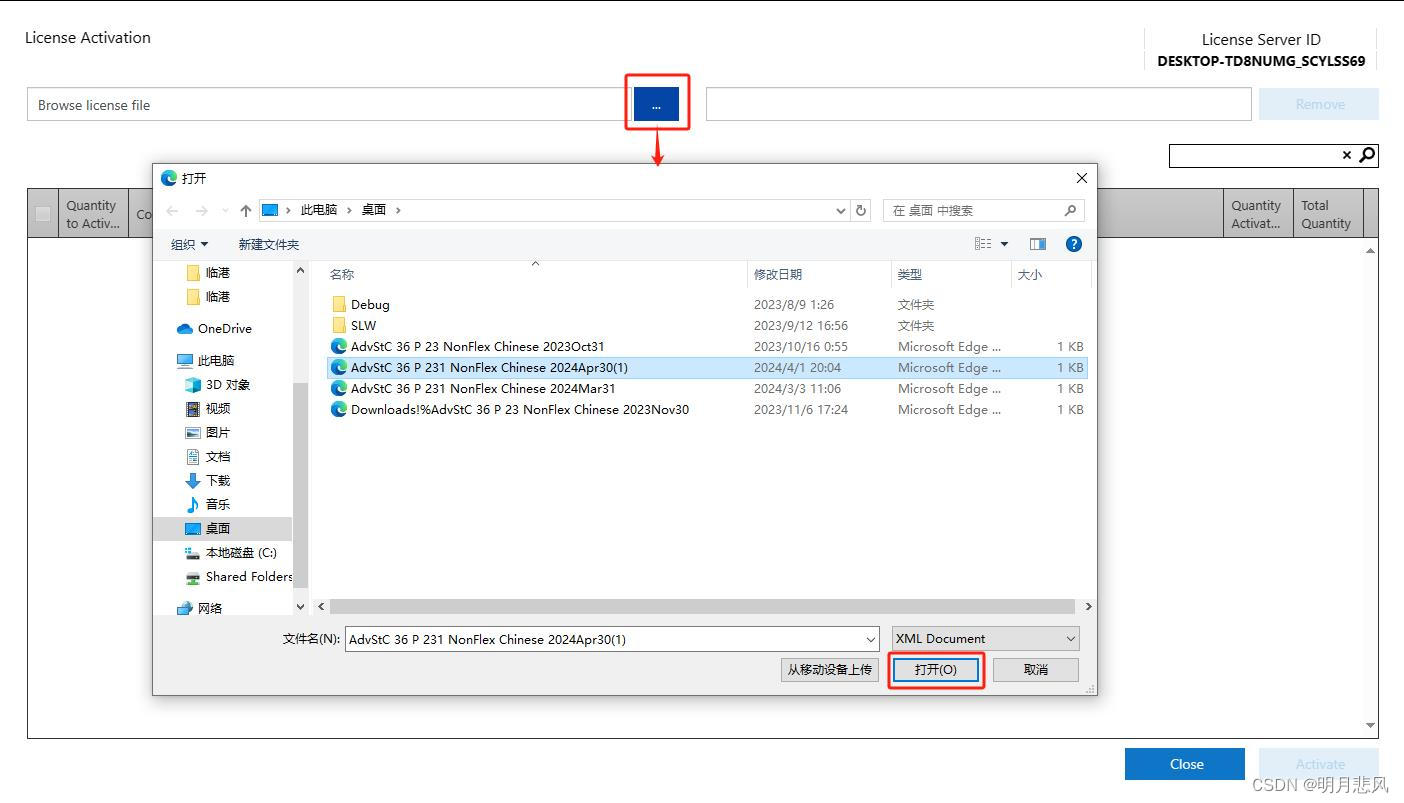
Task: Click the License table vertical scrollbar down arrow
Action: 1371,726
